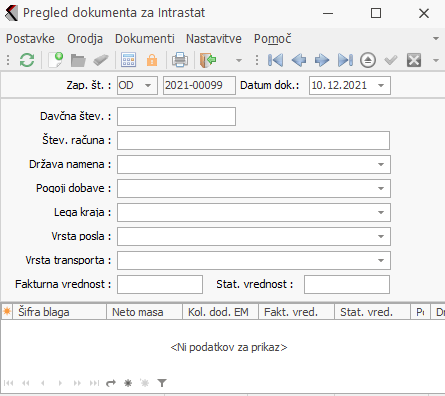Click the Fakturna vrednost input field
Screen dimensions: 445x396
click(160, 284)
